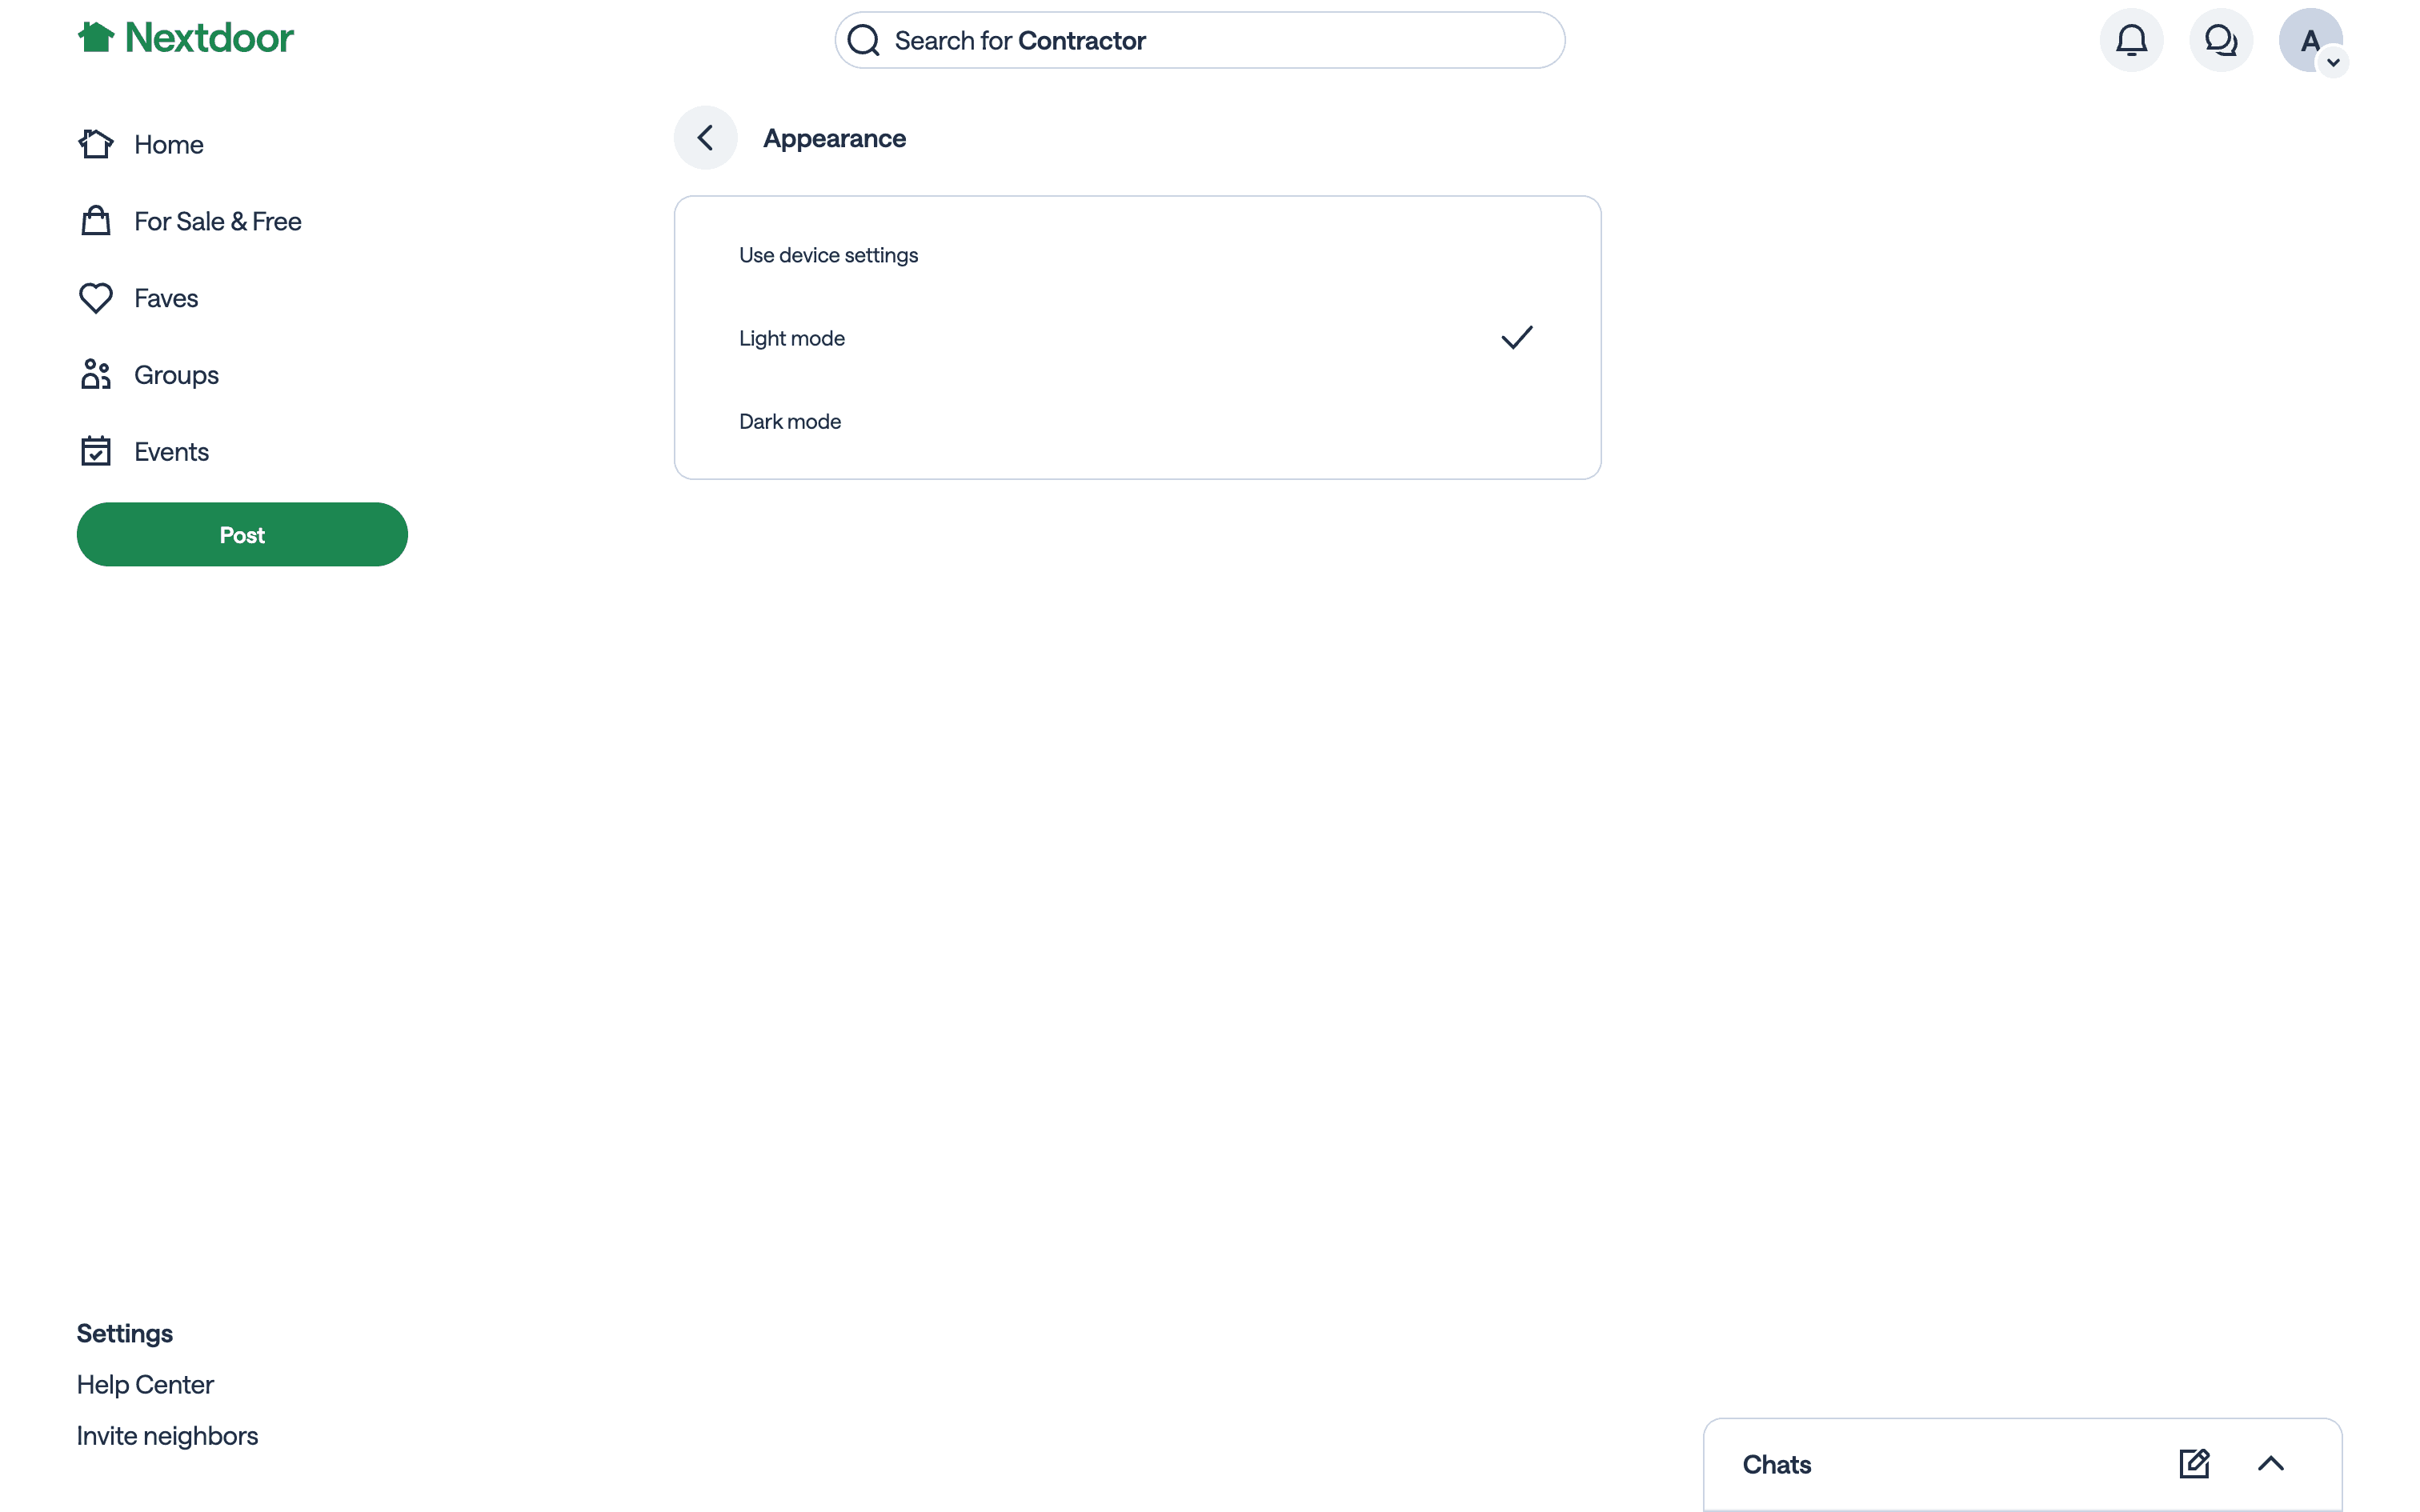Click the Faves heart icon

pos(96,298)
